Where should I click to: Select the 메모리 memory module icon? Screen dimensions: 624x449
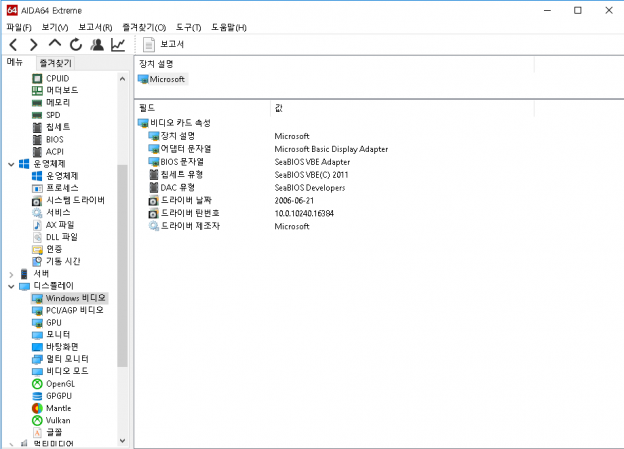click(37, 103)
